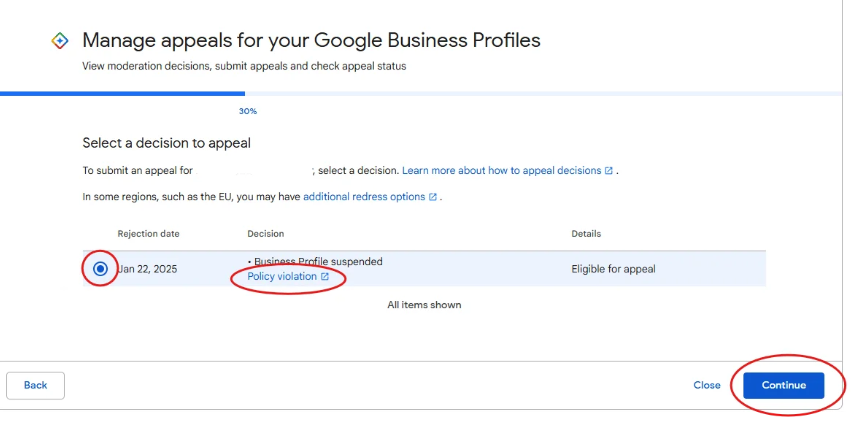The width and height of the screenshot is (851, 423).
Task: Click the Rejection date column header
Action: (148, 234)
